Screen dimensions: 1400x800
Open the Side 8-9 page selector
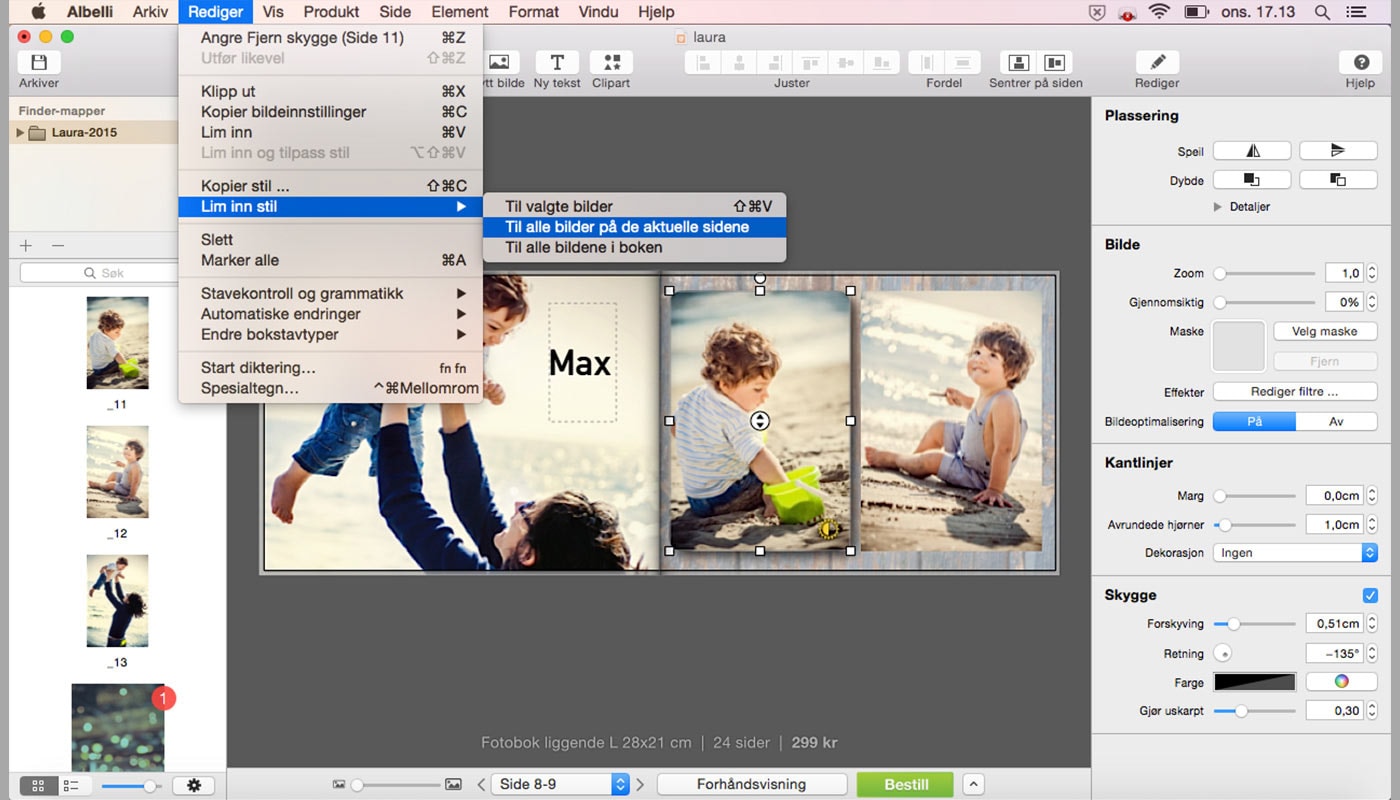pos(559,784)
